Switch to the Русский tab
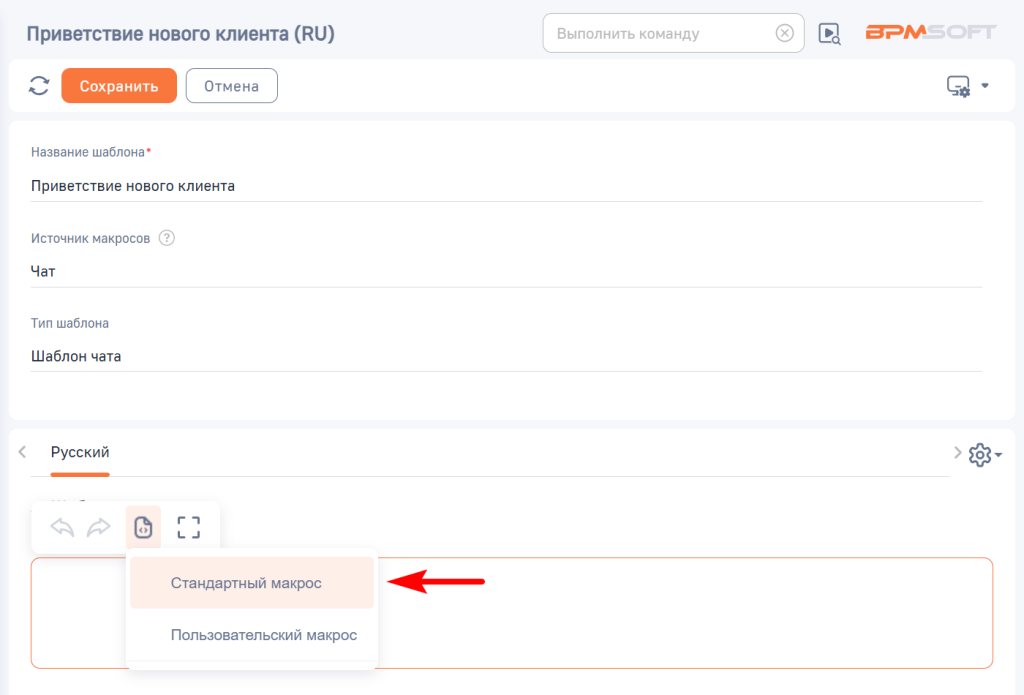The width and height of the screenshot is (1024, 695). tap(80, 453)
